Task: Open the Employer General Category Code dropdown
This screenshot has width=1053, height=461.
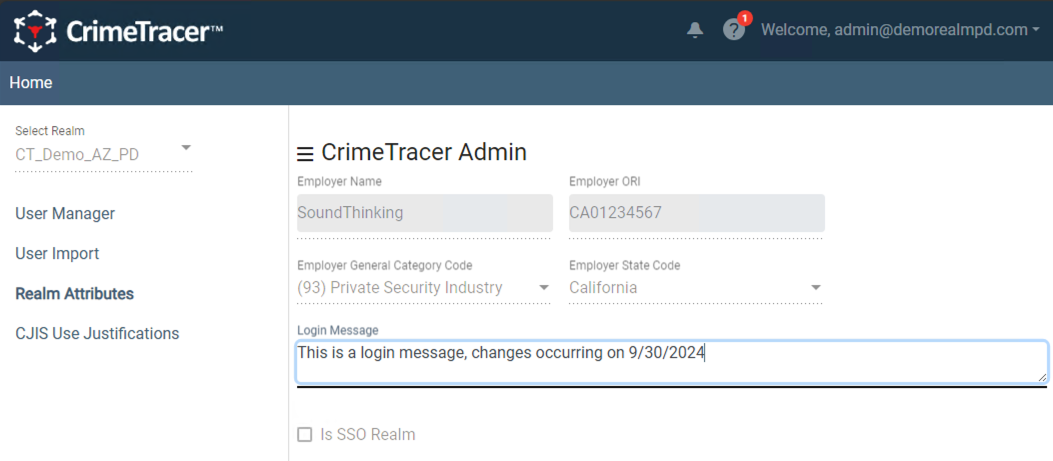Action: pyautogui.click(x=424, y=288)
